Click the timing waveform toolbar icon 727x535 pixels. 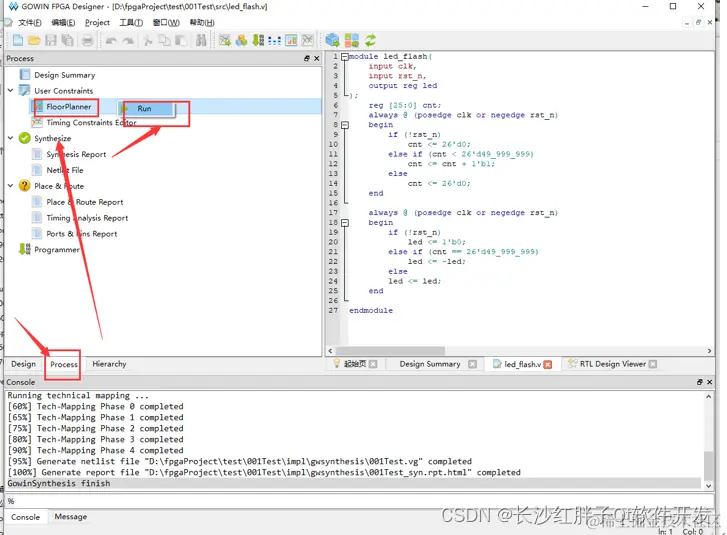tap(307, 41)
